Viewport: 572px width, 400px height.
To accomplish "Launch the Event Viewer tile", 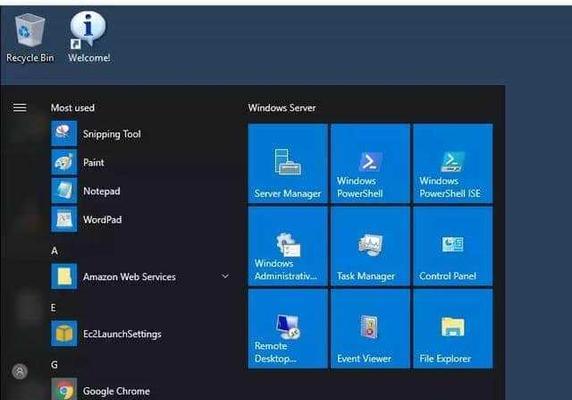I will coord(370,329).
